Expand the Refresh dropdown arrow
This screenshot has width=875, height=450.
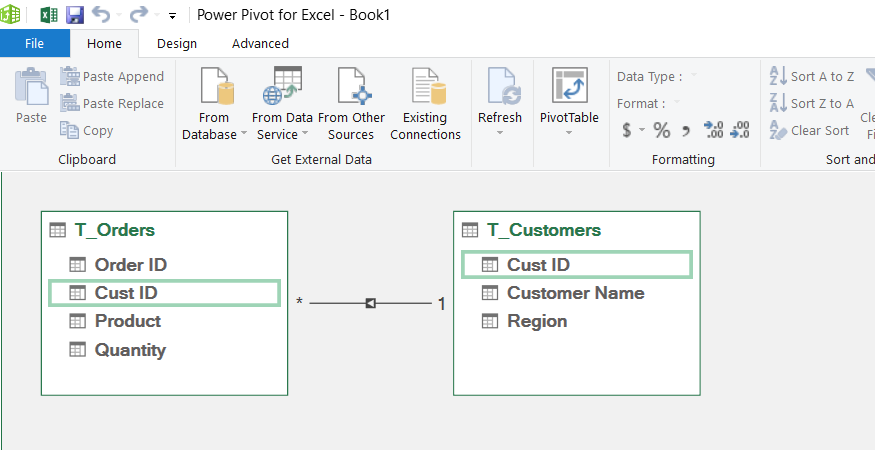(500, 133)
